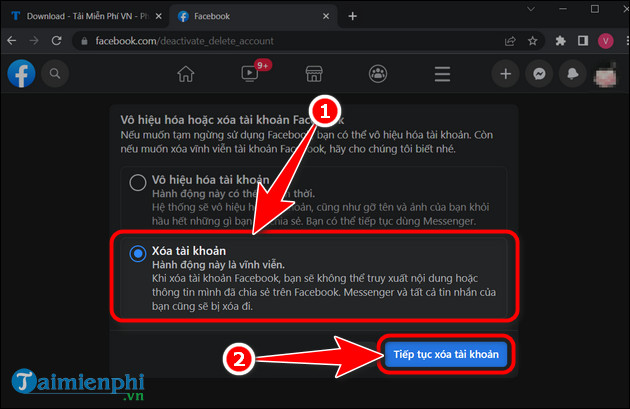
Task: Maximize the browser window
Action: [595, 9]
